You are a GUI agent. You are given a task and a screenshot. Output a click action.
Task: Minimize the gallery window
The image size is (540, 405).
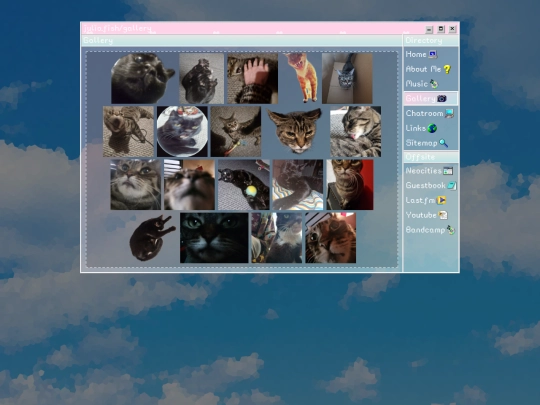tap(429, 29)
